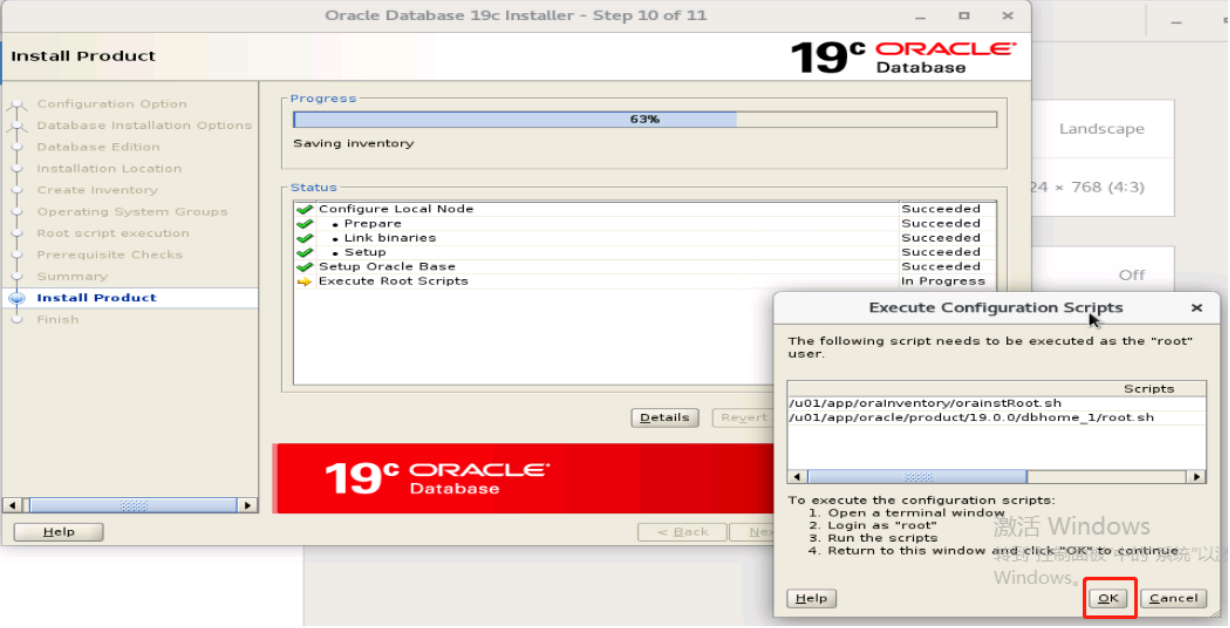Select Execute Root Scripts status row
The image size is (1230, 628).
pyautogui.click(x=645, y=281)
